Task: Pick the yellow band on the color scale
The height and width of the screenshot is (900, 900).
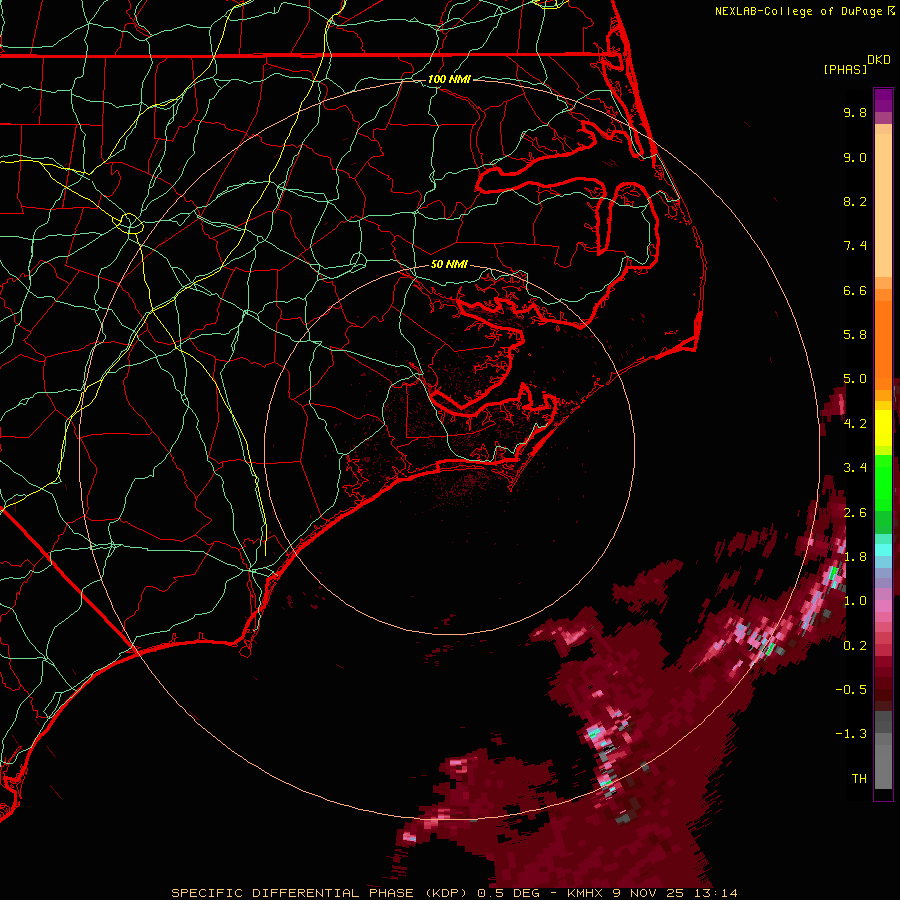Action: coord(883,428)
